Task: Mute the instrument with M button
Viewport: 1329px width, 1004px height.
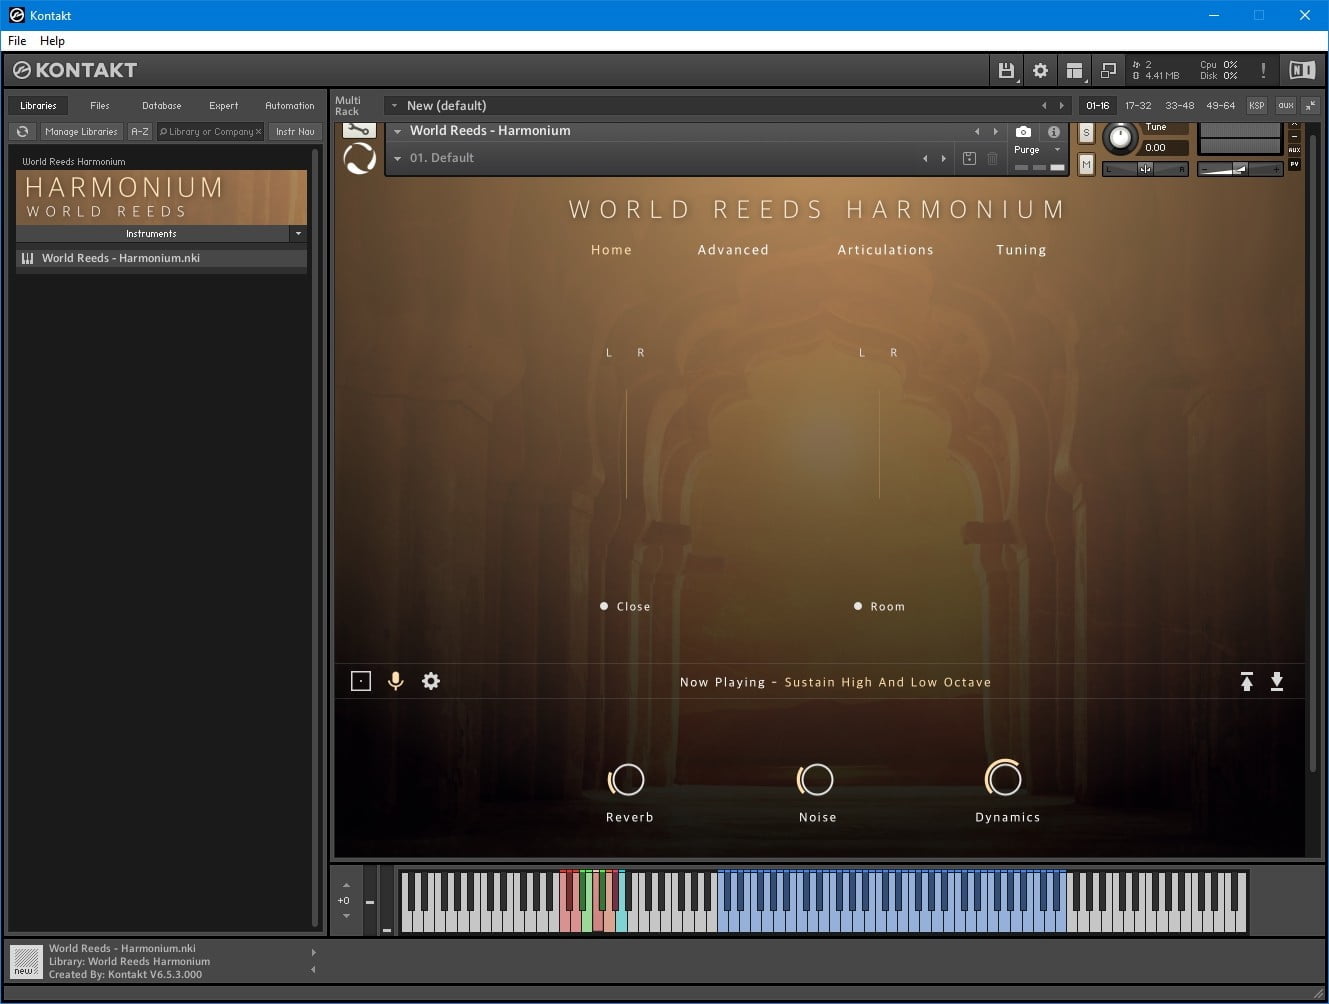Action: point(1086,164)
